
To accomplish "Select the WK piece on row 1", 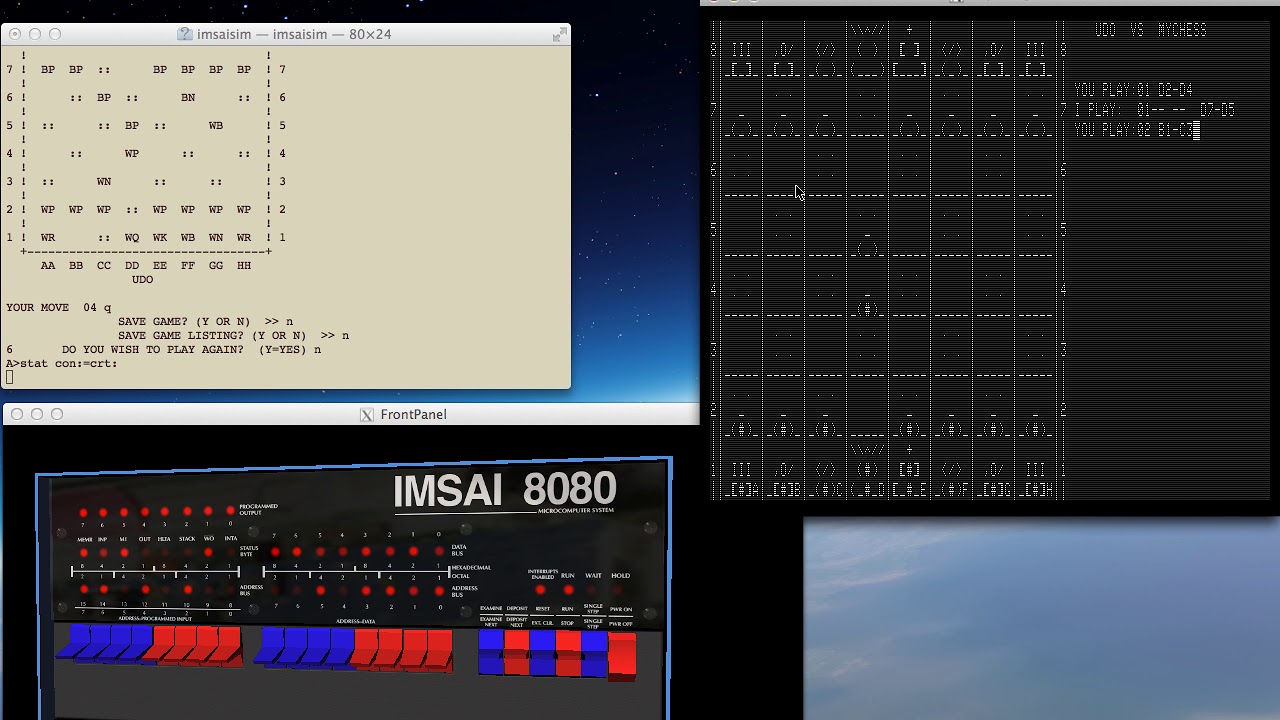I will click(x=160, y=238).
